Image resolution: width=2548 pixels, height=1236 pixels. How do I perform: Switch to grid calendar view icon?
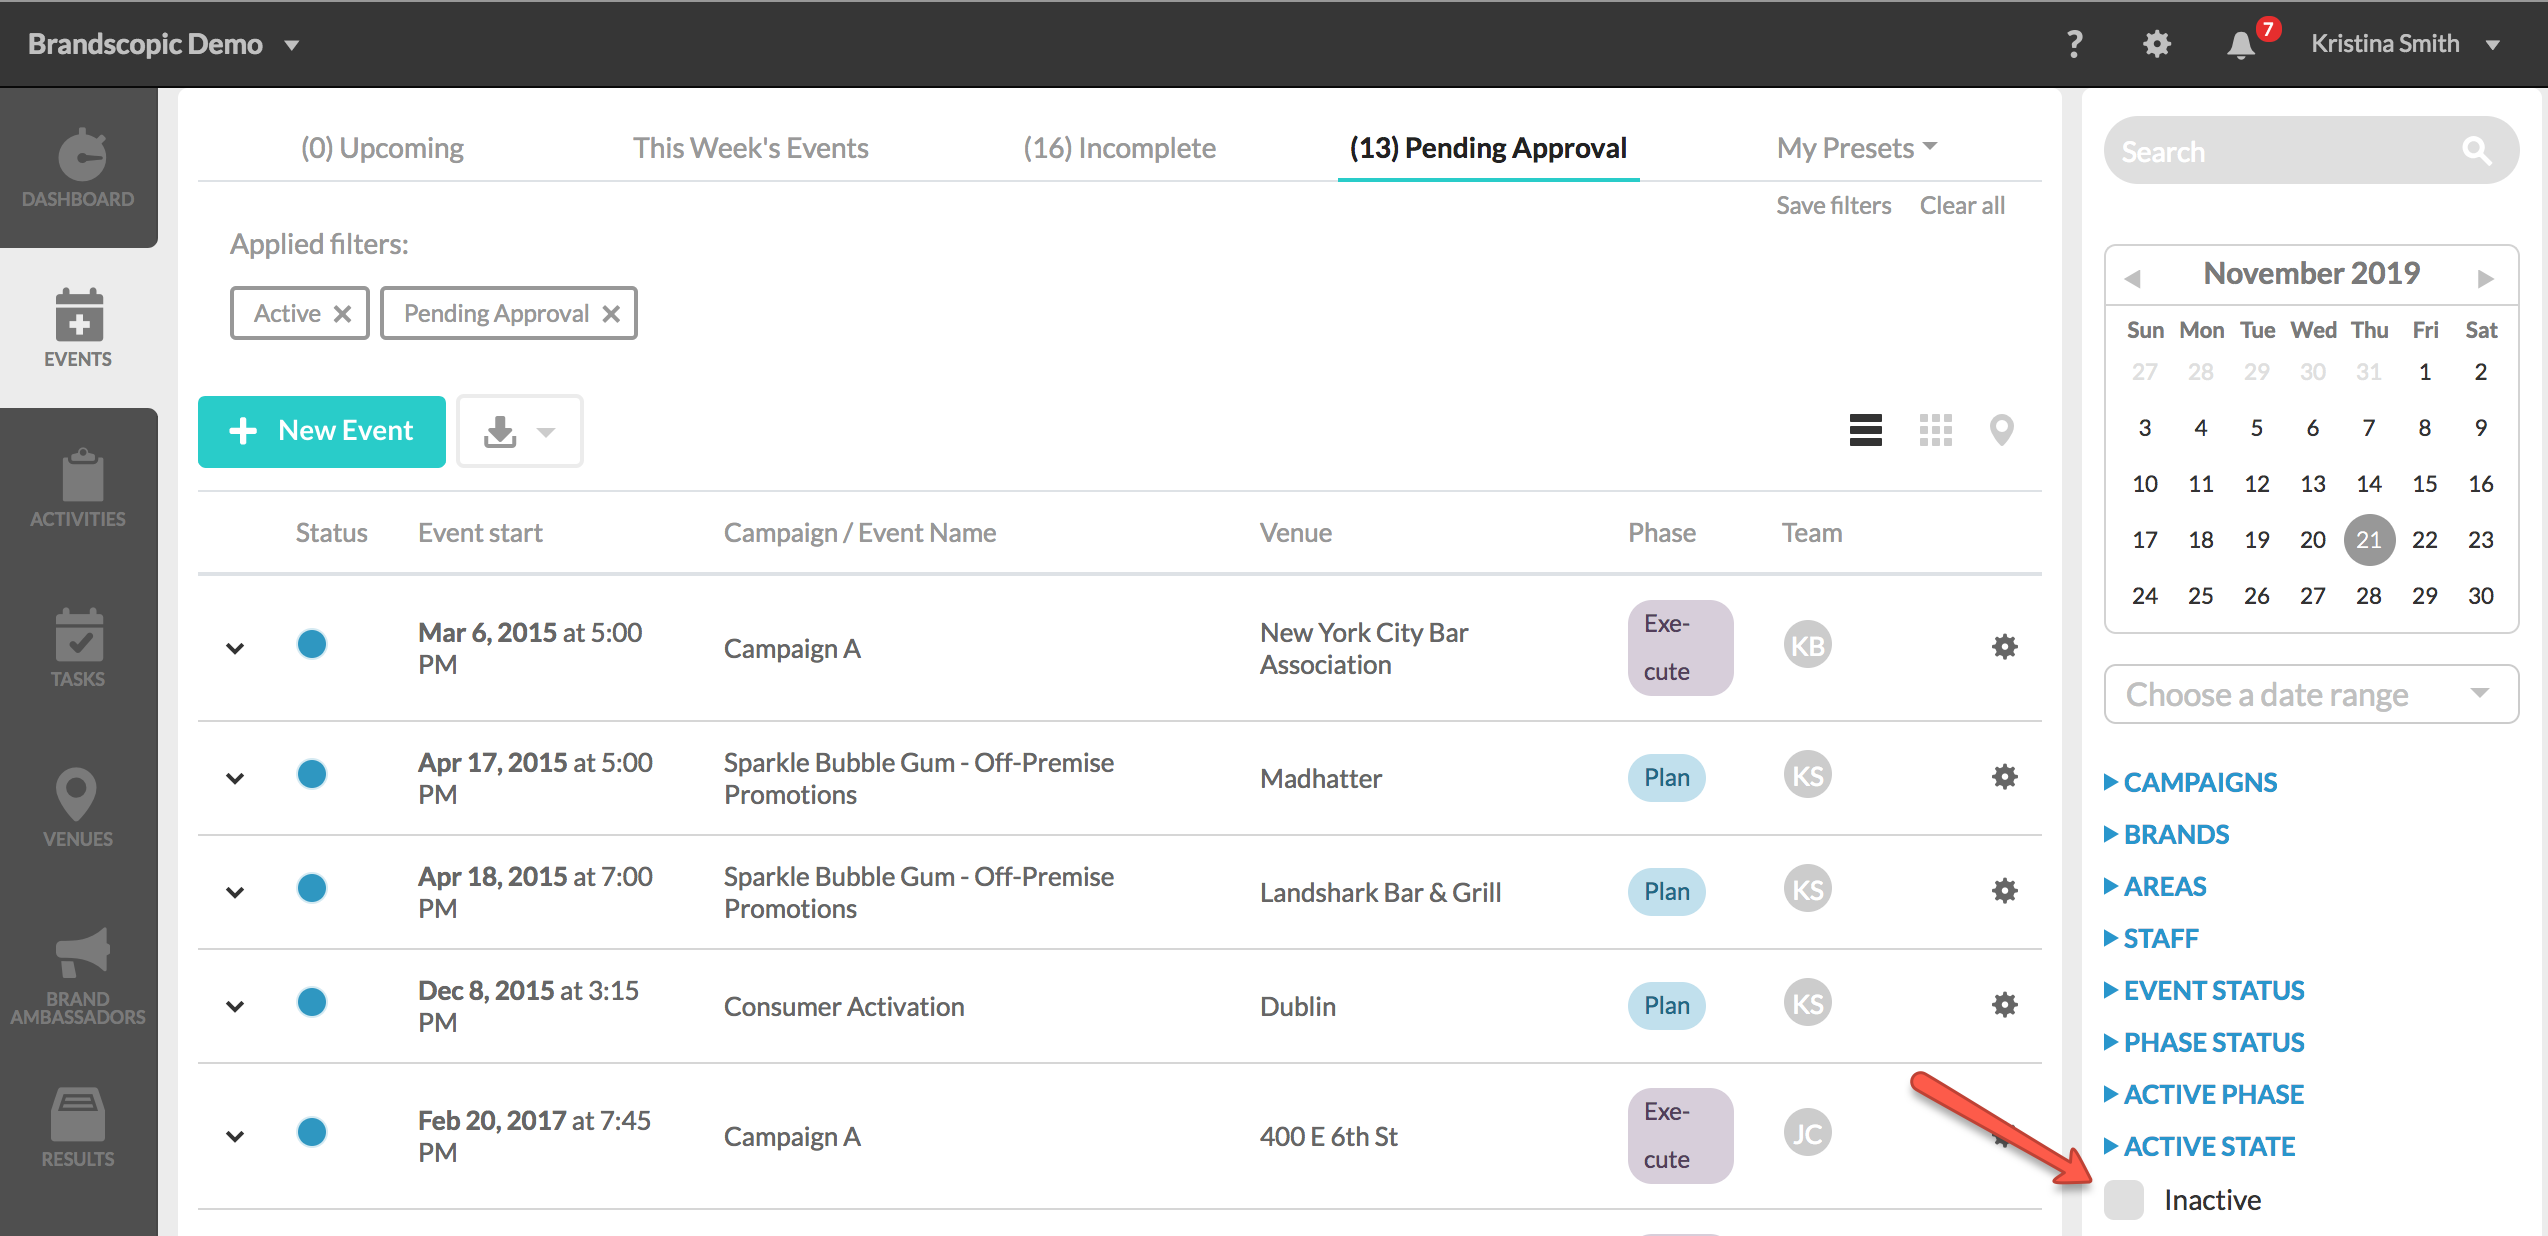tap(1935, 430)
